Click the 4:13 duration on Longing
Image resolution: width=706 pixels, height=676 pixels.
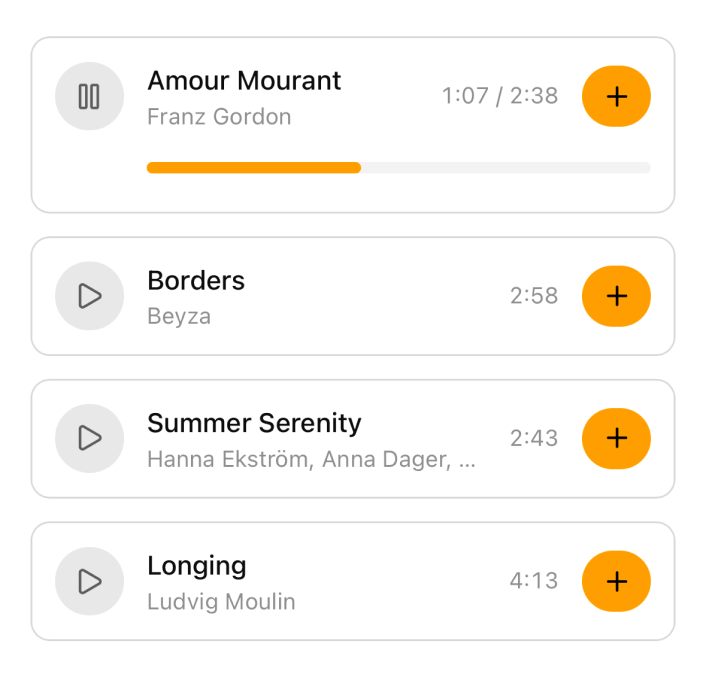click(x=534, y=581)
